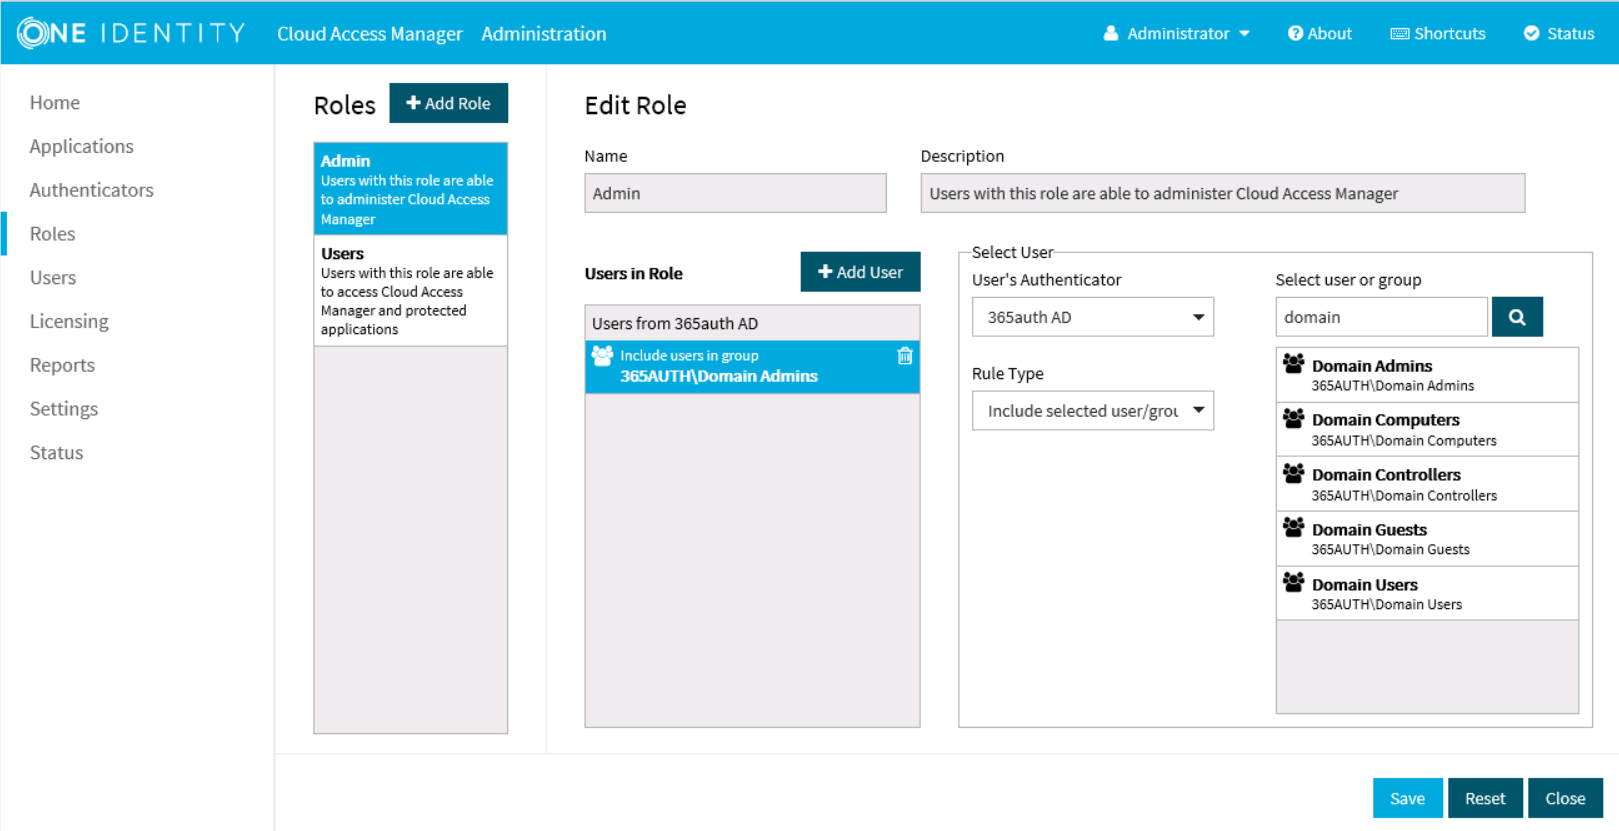The width and height of the screenshot is (1619, 831).
Task: Select 365AUTH\Domain Admins included group row
Action: tap(752, 367)
